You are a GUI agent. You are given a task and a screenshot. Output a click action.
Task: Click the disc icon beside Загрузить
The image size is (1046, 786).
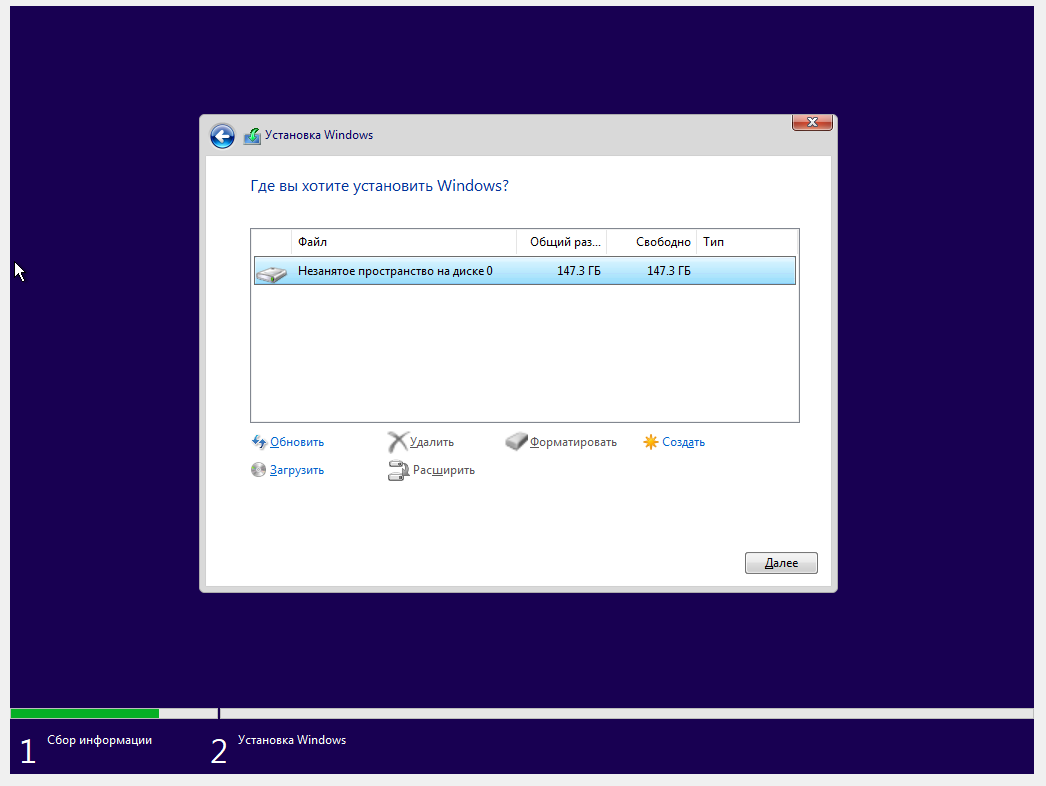pos(258,470)
